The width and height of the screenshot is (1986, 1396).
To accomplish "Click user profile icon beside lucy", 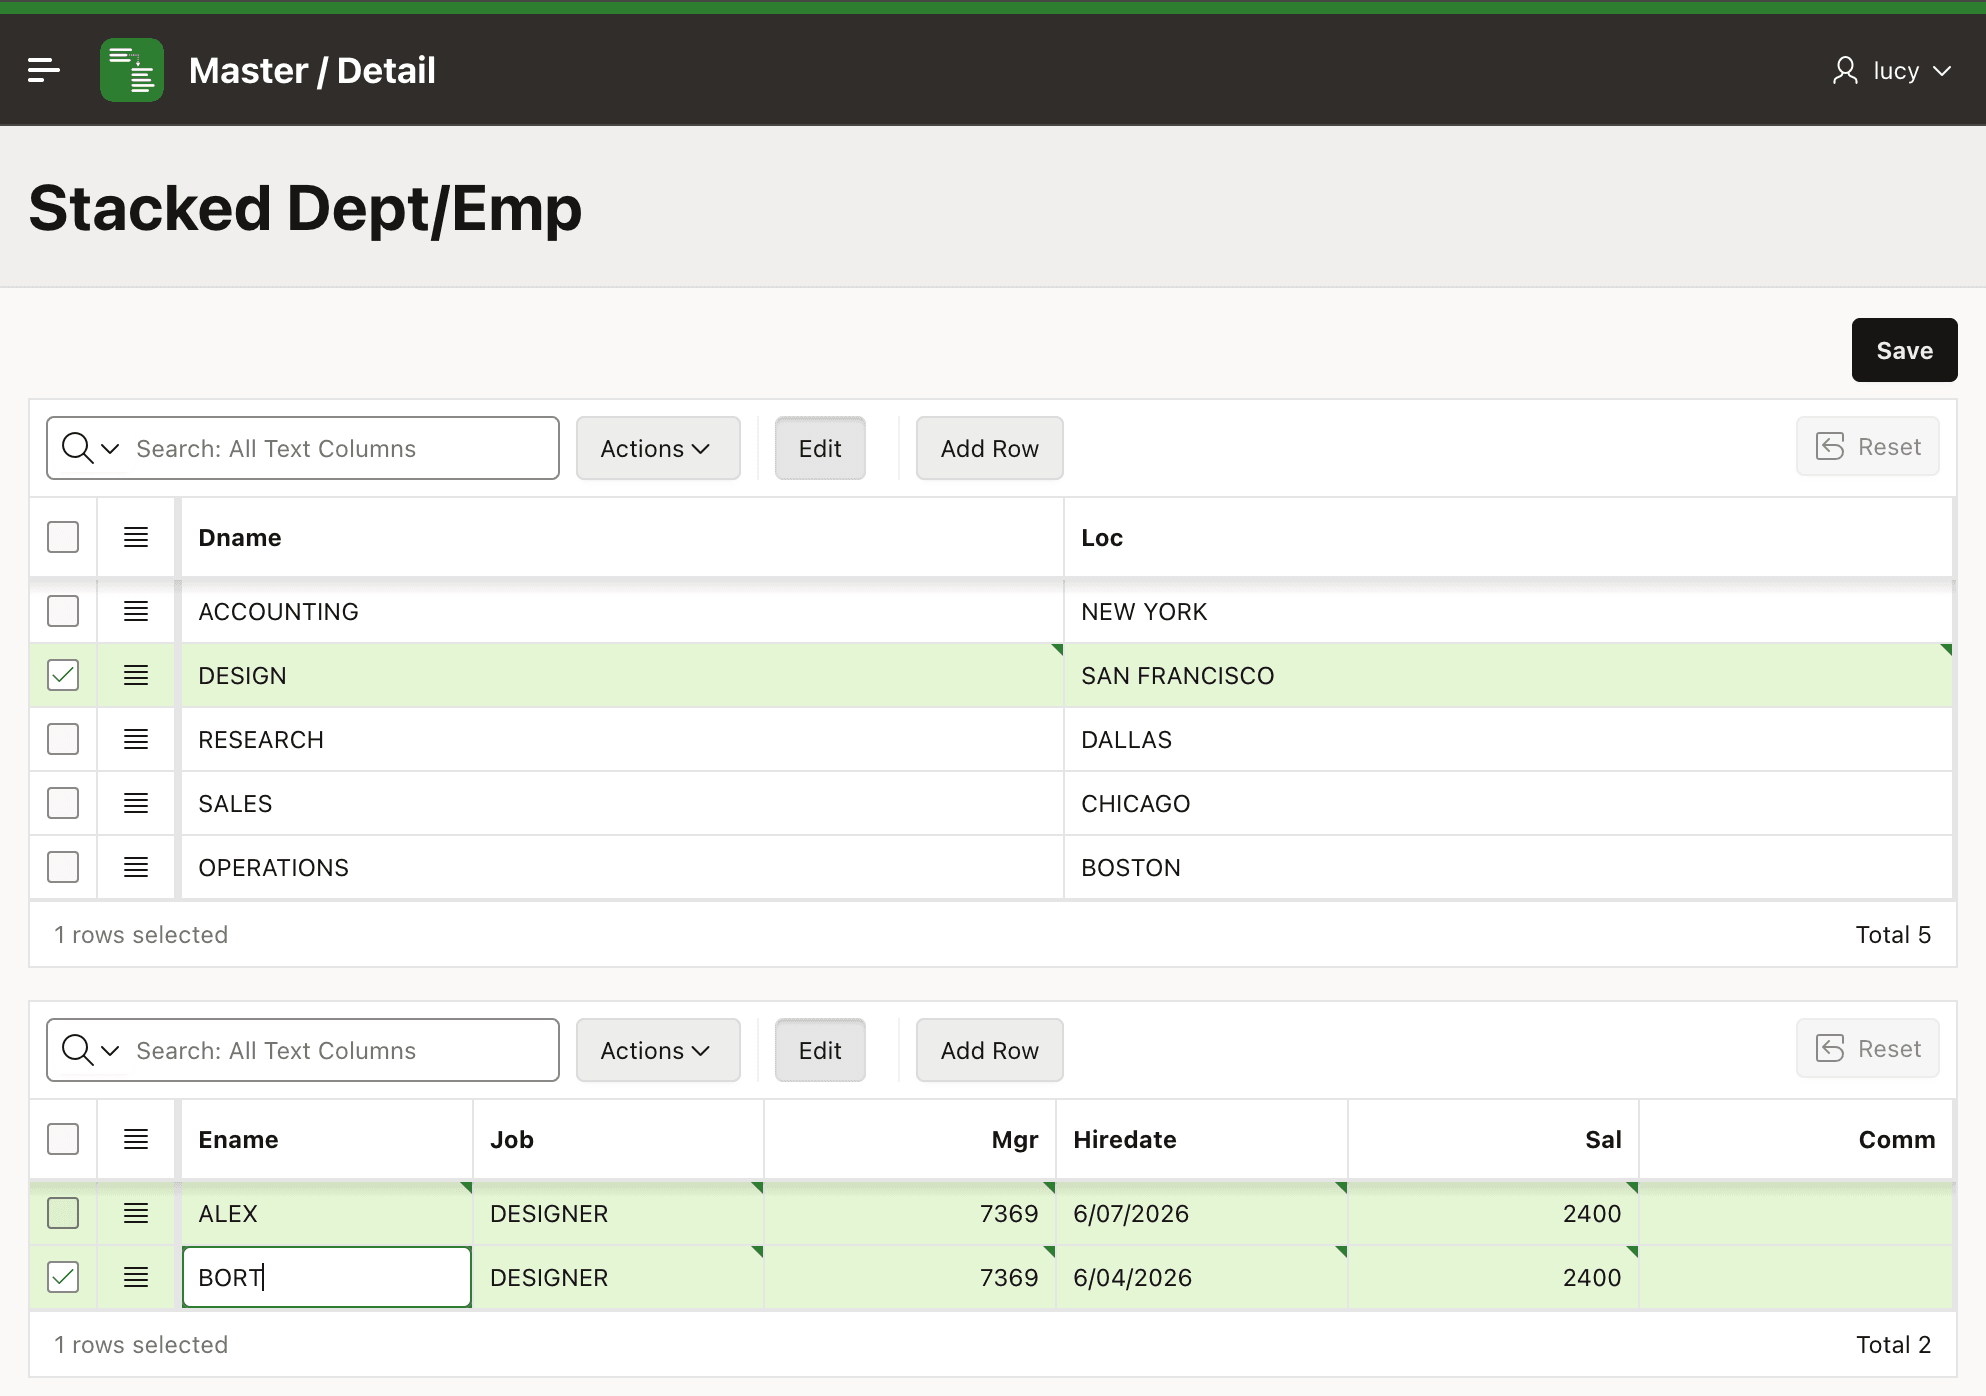I will [1845, 70].
